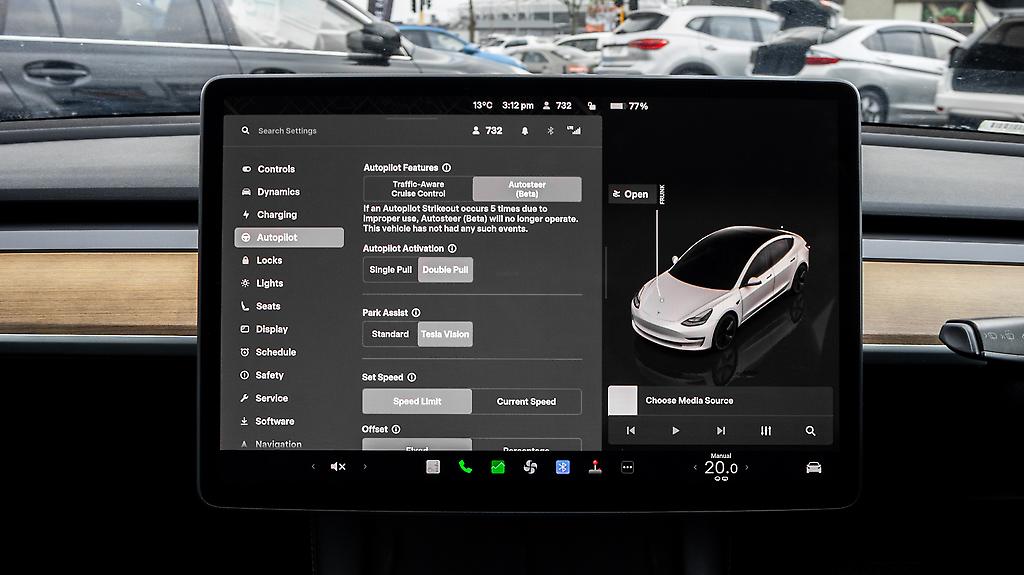Tap Choose Media Source

[689, 401]
